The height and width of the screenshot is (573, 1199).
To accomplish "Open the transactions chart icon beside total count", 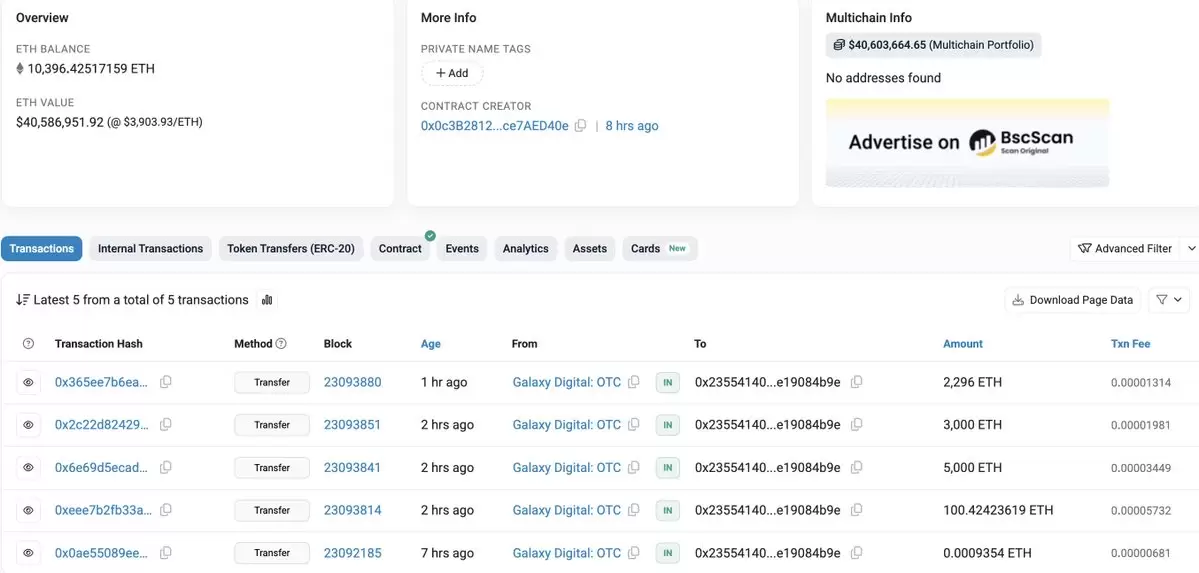I will tap(267, 300).
